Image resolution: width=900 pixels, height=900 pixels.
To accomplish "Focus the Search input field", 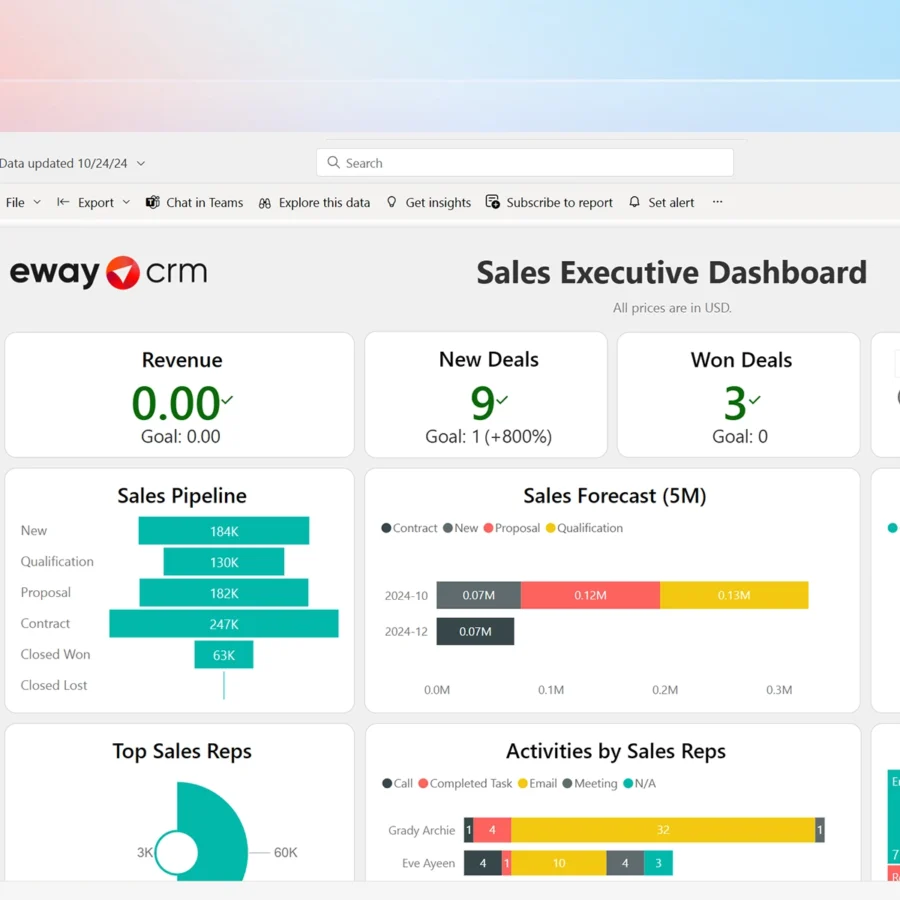I will pyautogui.click(x=530, y=163).
